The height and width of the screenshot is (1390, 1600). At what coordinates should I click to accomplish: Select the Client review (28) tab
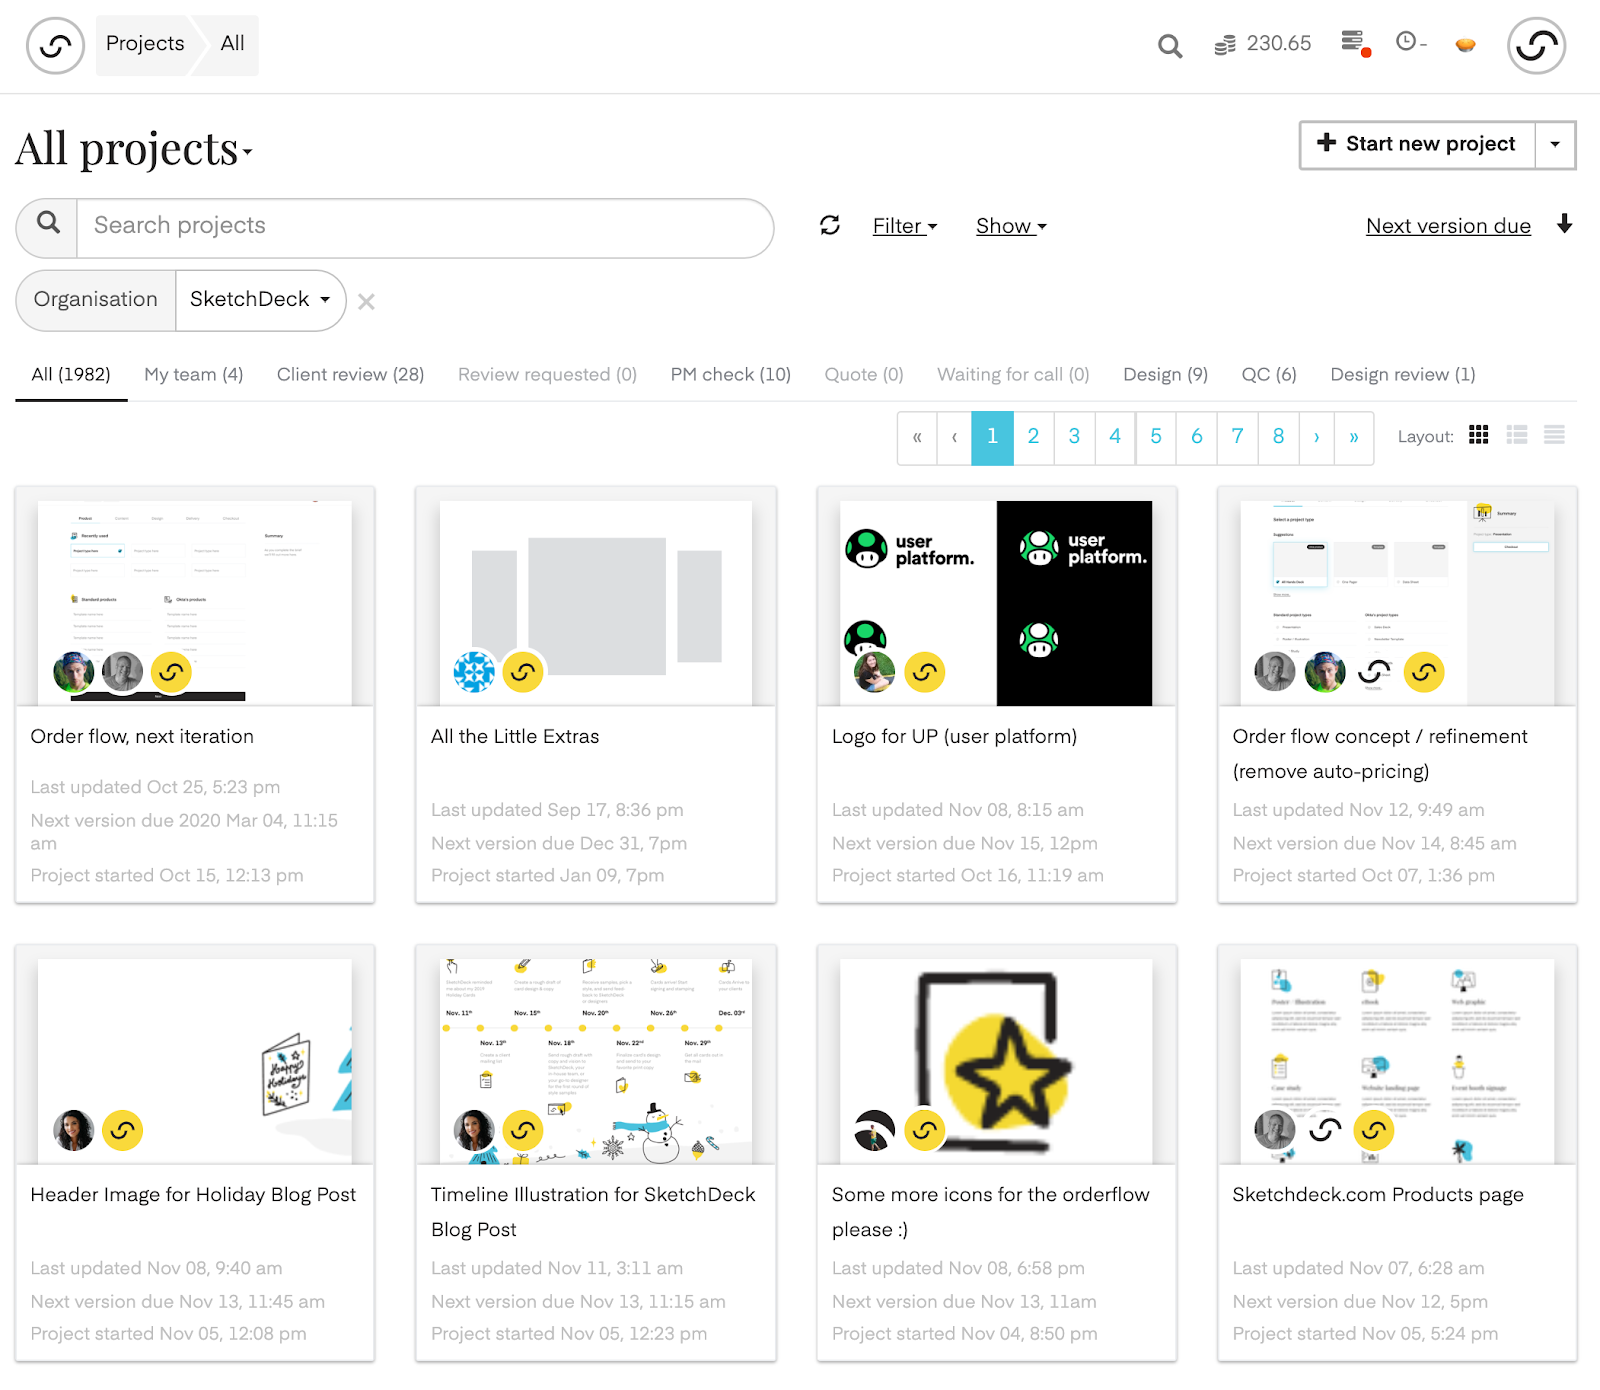pyautogui.click(x=351, y=374)
